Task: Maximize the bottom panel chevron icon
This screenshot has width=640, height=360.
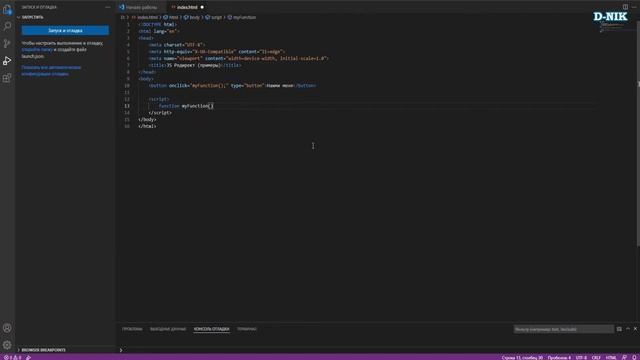Action: point(628,329)
